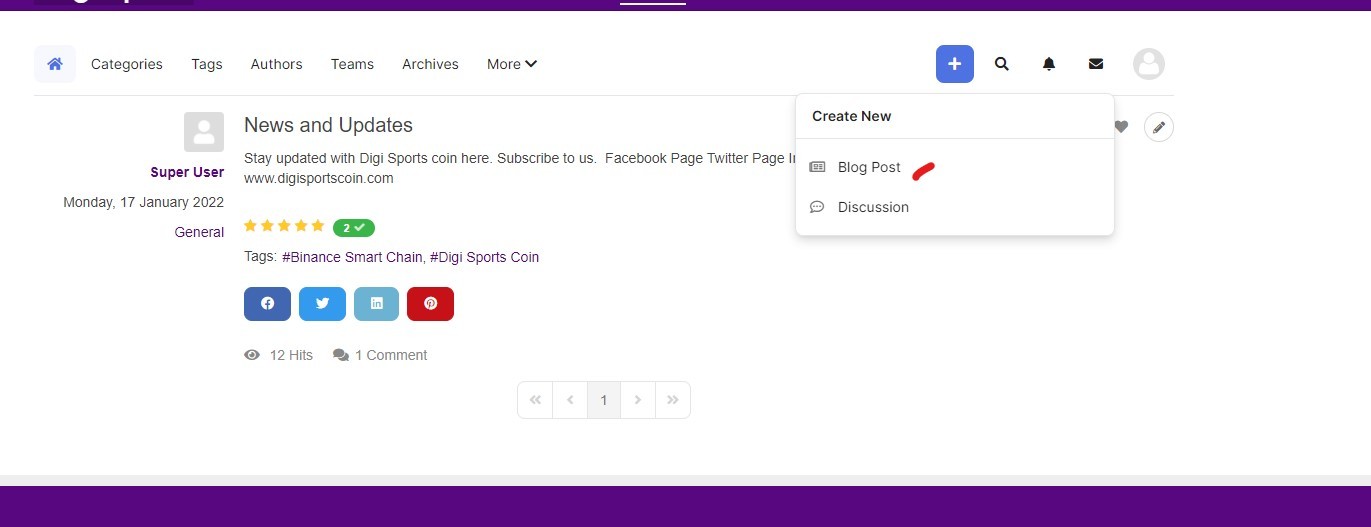This screenshot has height=527, width=1371.
Task: Click the #Binance Smart Chain tag
Action: 353,257
